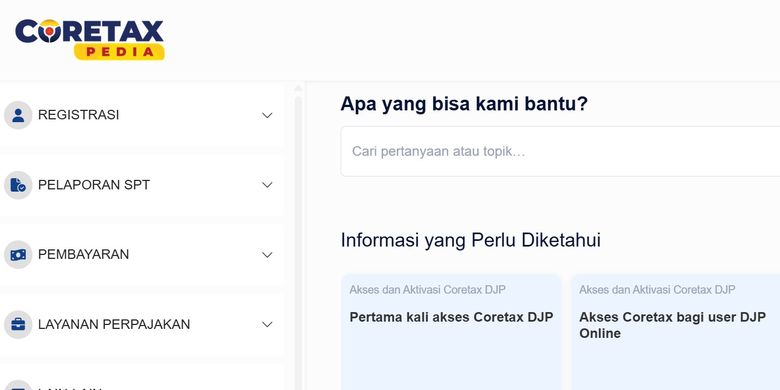Viewport: 780px width, 390px height.
Task: Click the Registrasi person icon
Action: pyautogui.click(x=18, y=115)
